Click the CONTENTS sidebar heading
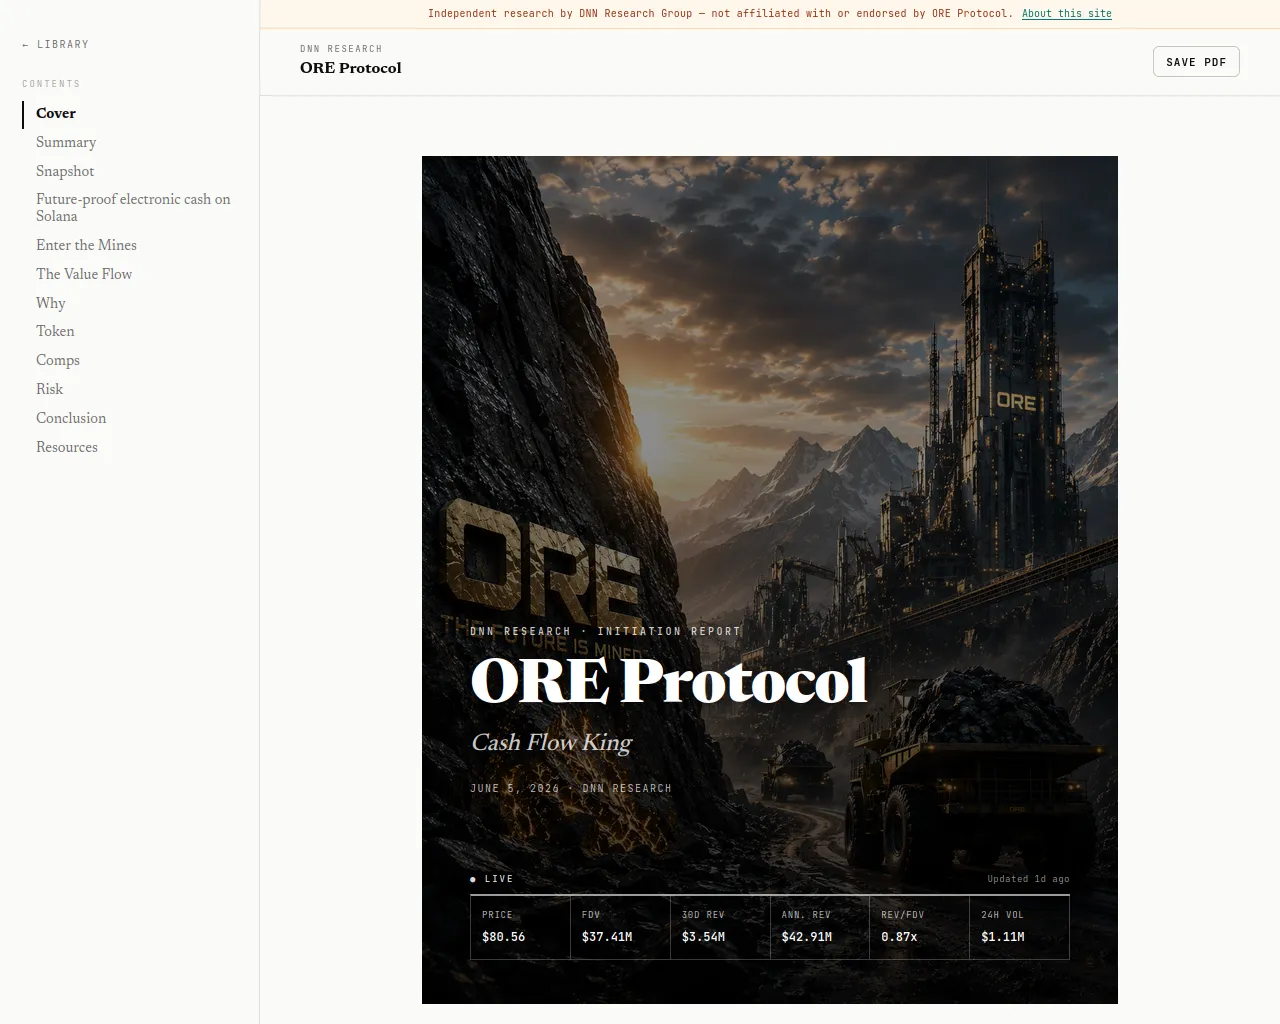 point(51,84)
